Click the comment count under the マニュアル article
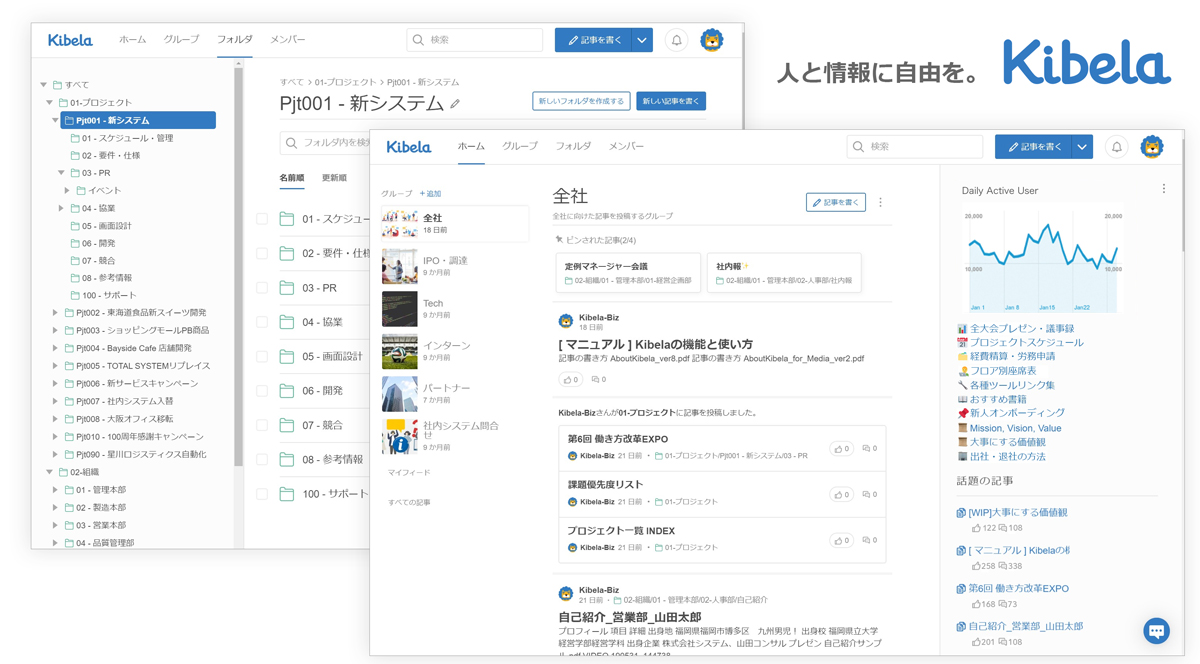1200x664 pixels. [599, 380]
